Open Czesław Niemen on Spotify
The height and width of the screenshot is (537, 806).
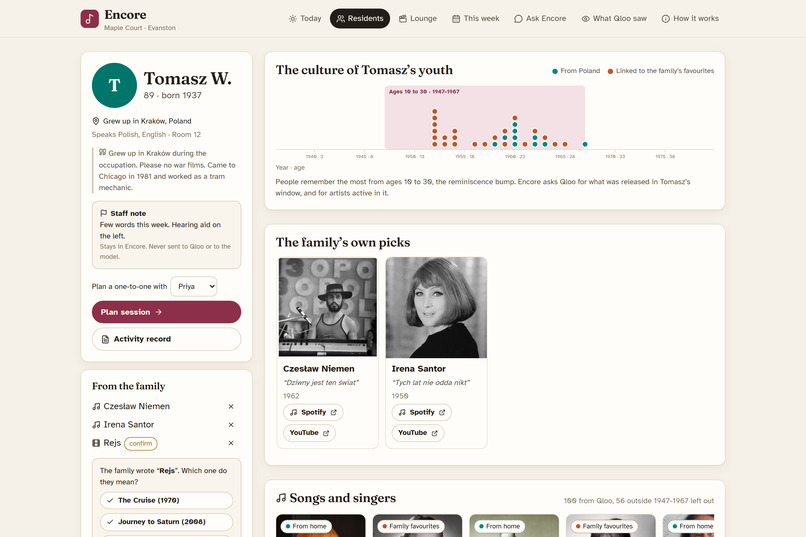pos(313,412)
